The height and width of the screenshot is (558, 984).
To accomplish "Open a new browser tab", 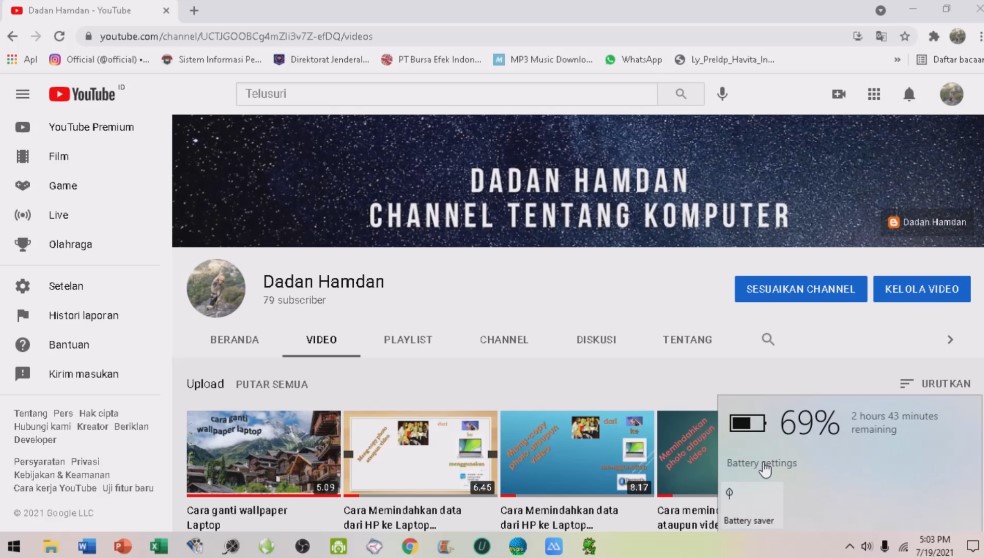I will (194, 10).
